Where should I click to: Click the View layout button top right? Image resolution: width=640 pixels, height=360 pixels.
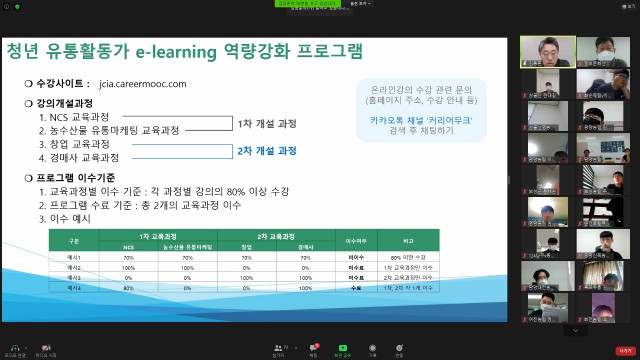(x=629, y=7)
